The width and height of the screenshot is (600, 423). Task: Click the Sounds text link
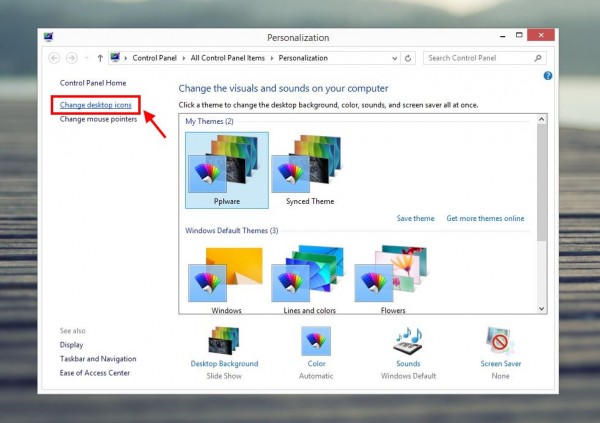(x=408, y=364)
